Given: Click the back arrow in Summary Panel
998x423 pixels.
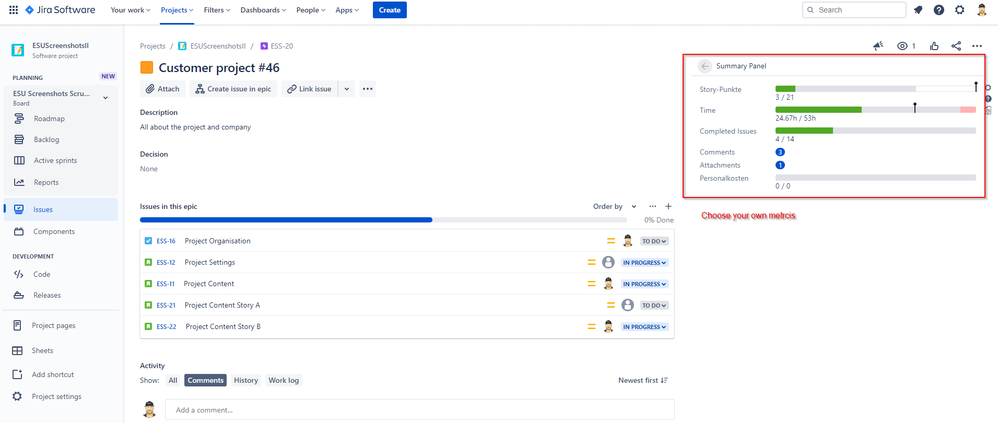Looking at the screenshot, I should 705,66.
